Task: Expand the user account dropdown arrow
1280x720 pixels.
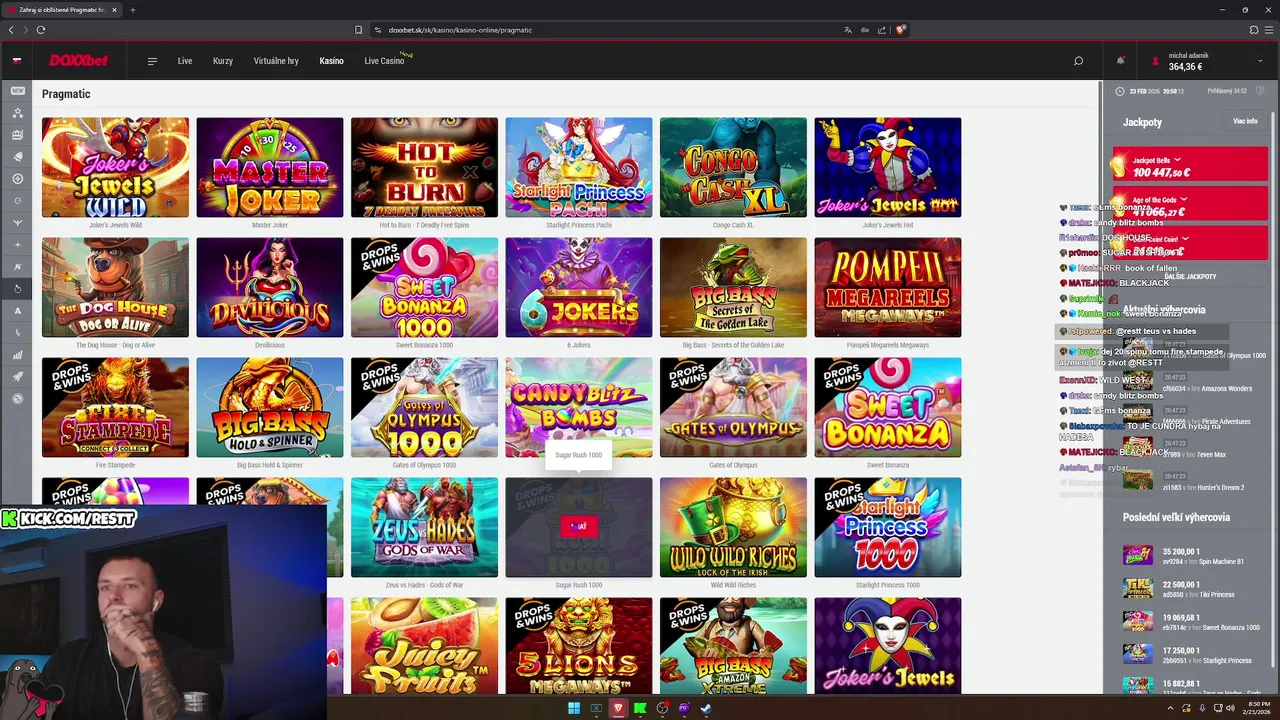Action: click(1260, 61)
